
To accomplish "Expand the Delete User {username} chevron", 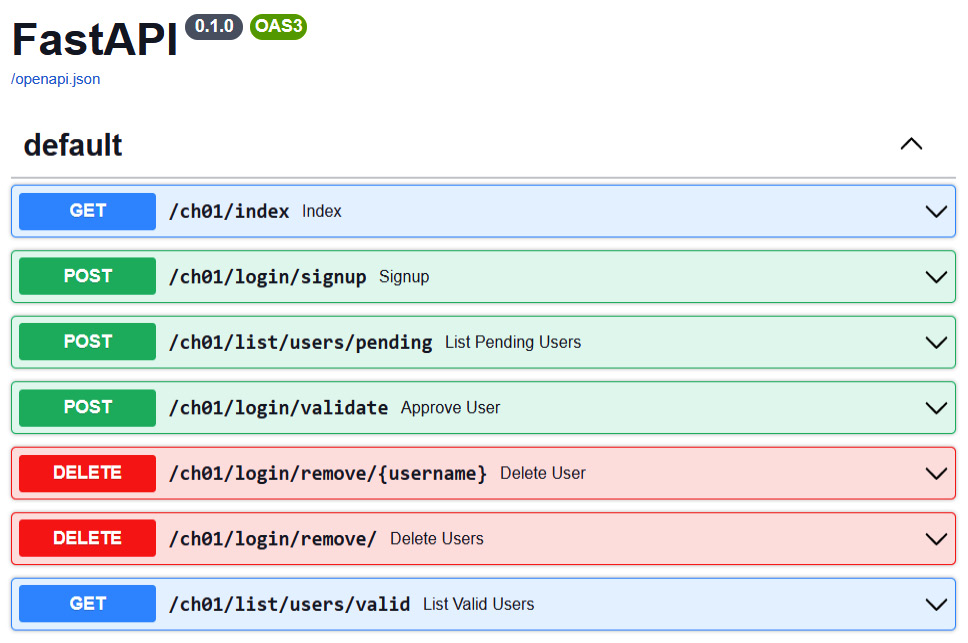I will pyautogui.click(x=936, y=473).
